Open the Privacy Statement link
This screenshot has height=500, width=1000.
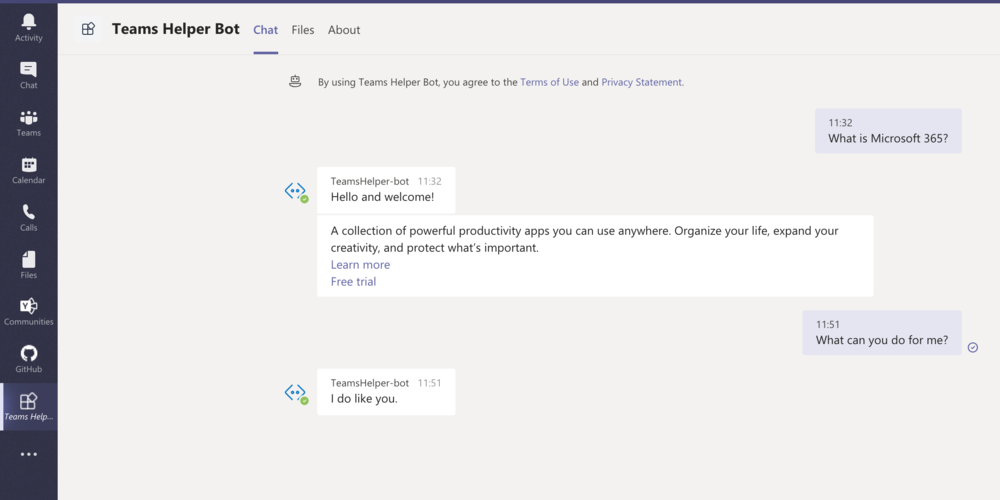click(x=642, y=82)
